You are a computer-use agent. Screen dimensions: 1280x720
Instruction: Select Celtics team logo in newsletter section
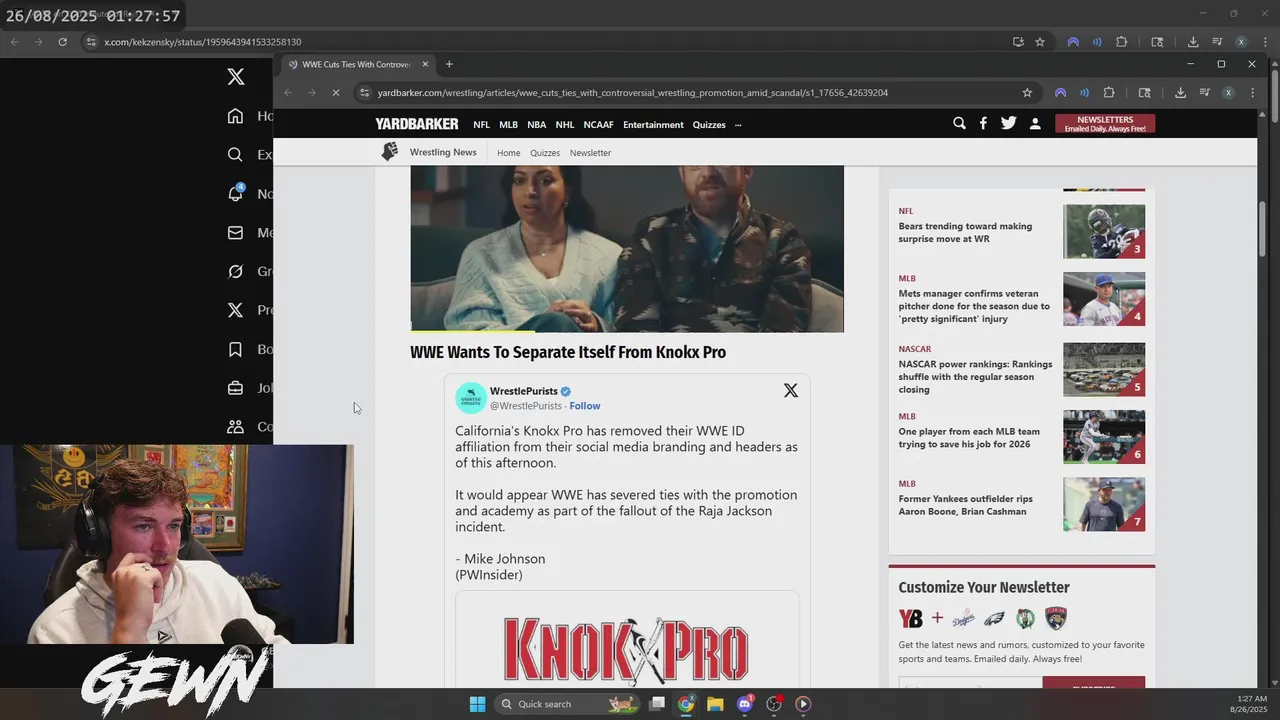coord(1025,618)
